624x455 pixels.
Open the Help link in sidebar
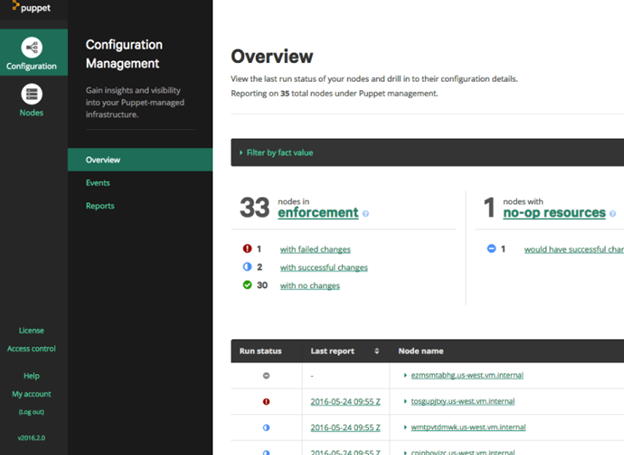(31, 376)
